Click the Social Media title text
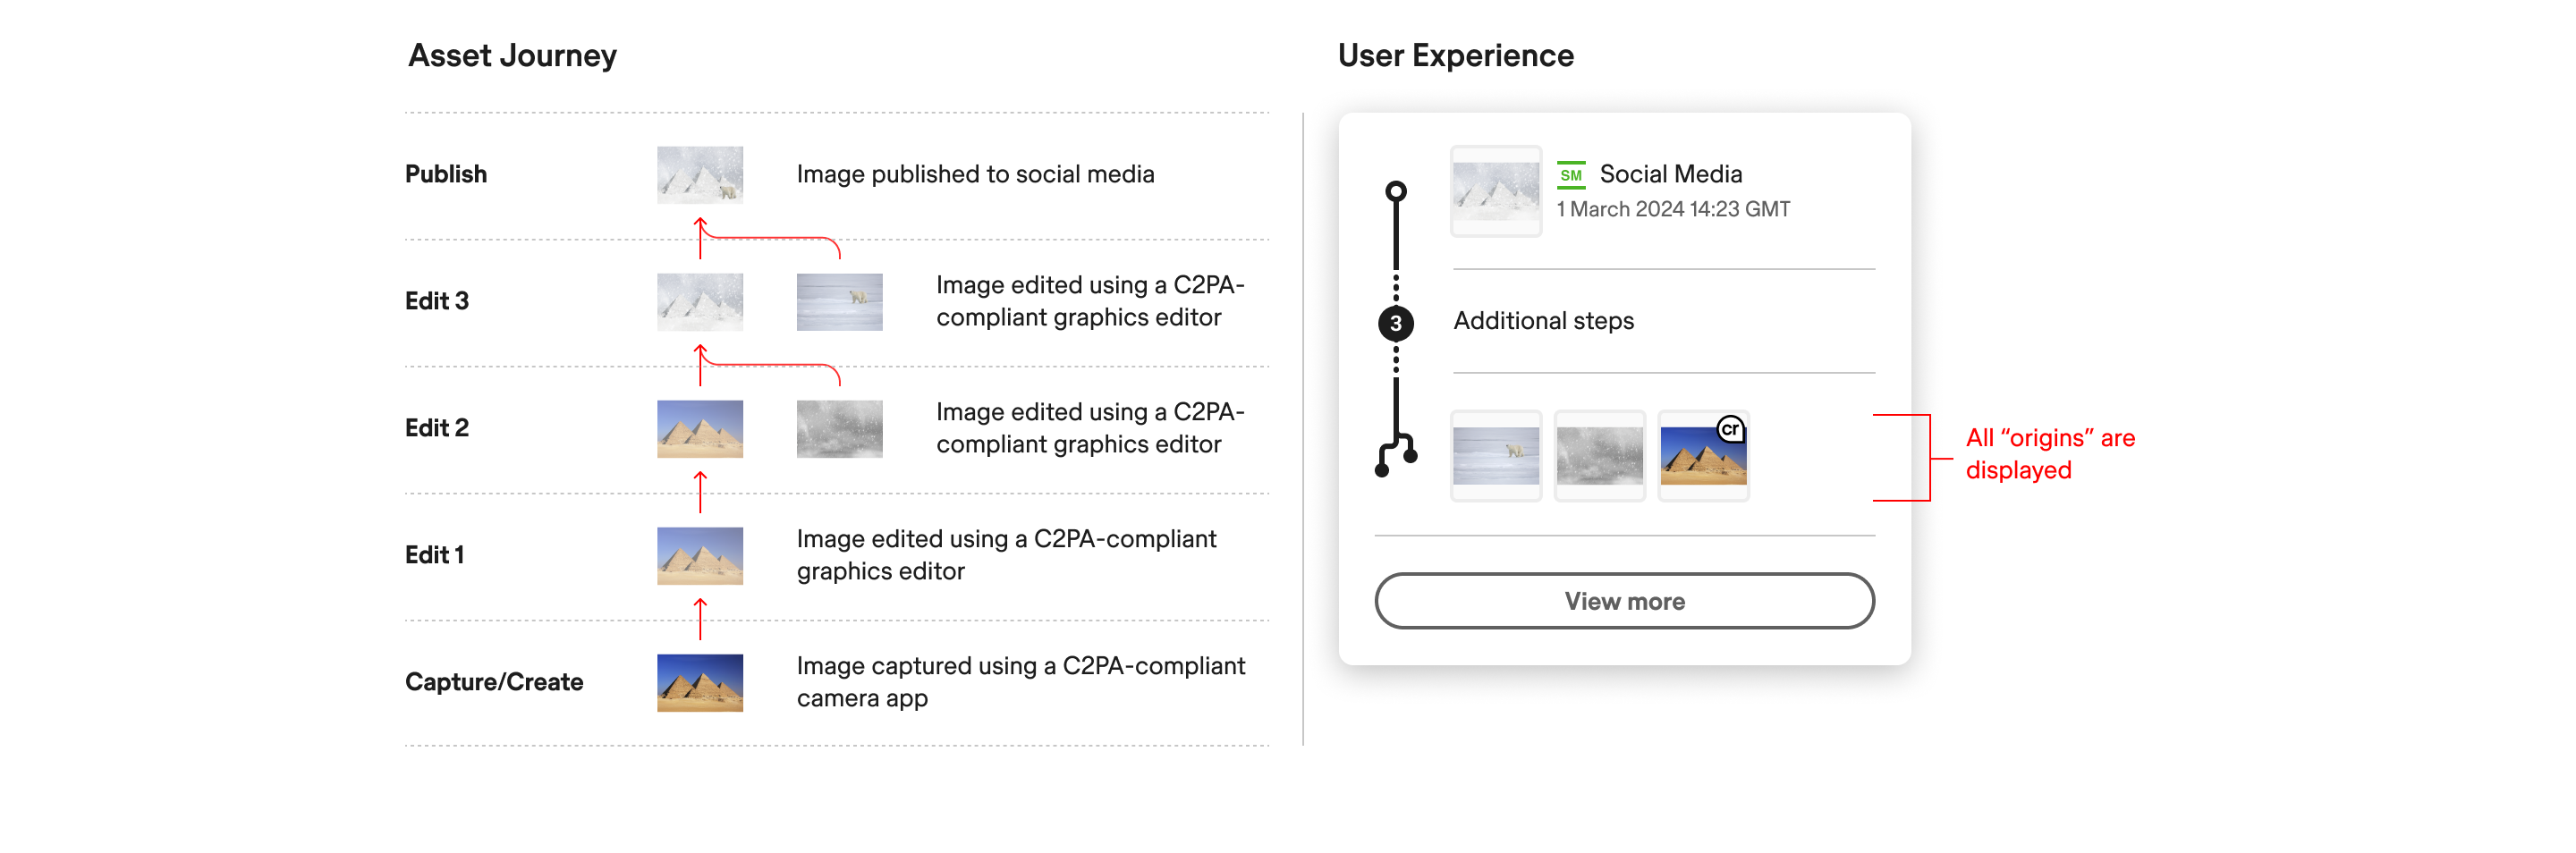The image size is (2576, 853). click(x=1670, y=174)
